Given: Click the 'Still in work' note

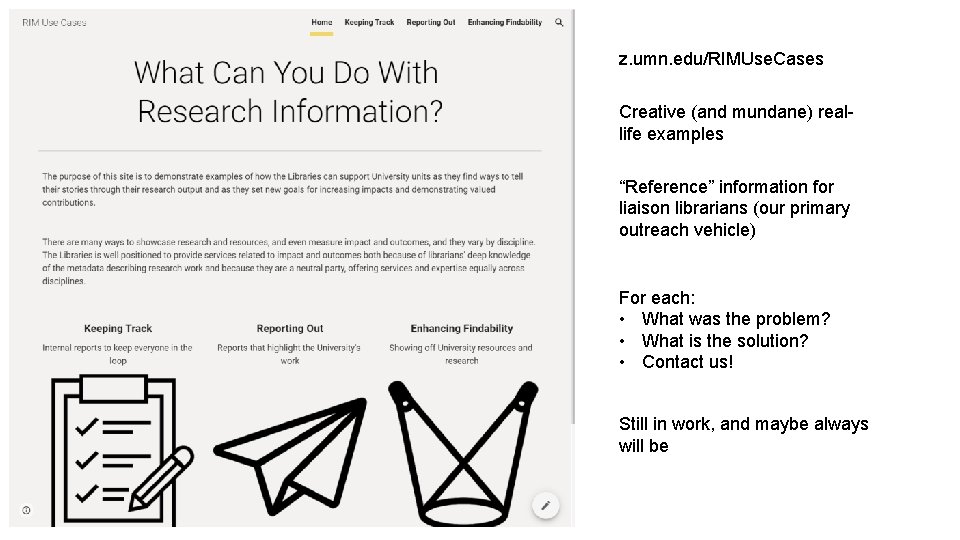Looking at the screenshot, I should click(743, 435).
